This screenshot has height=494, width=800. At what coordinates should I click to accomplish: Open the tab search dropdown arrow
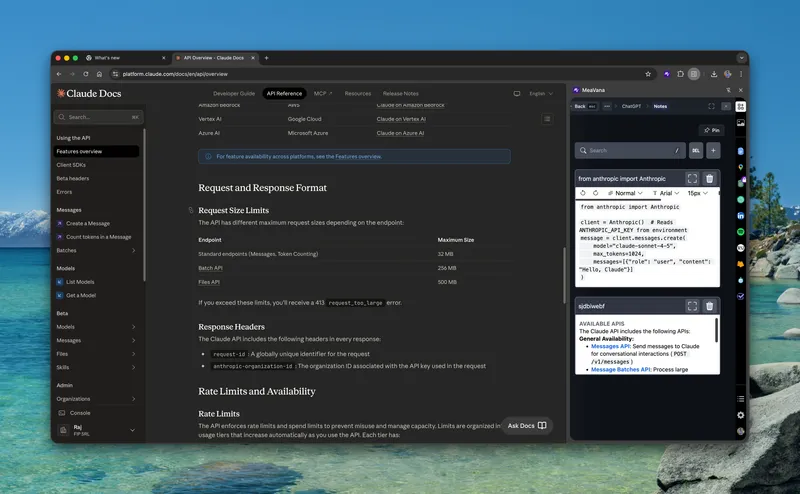click(741, 58)
